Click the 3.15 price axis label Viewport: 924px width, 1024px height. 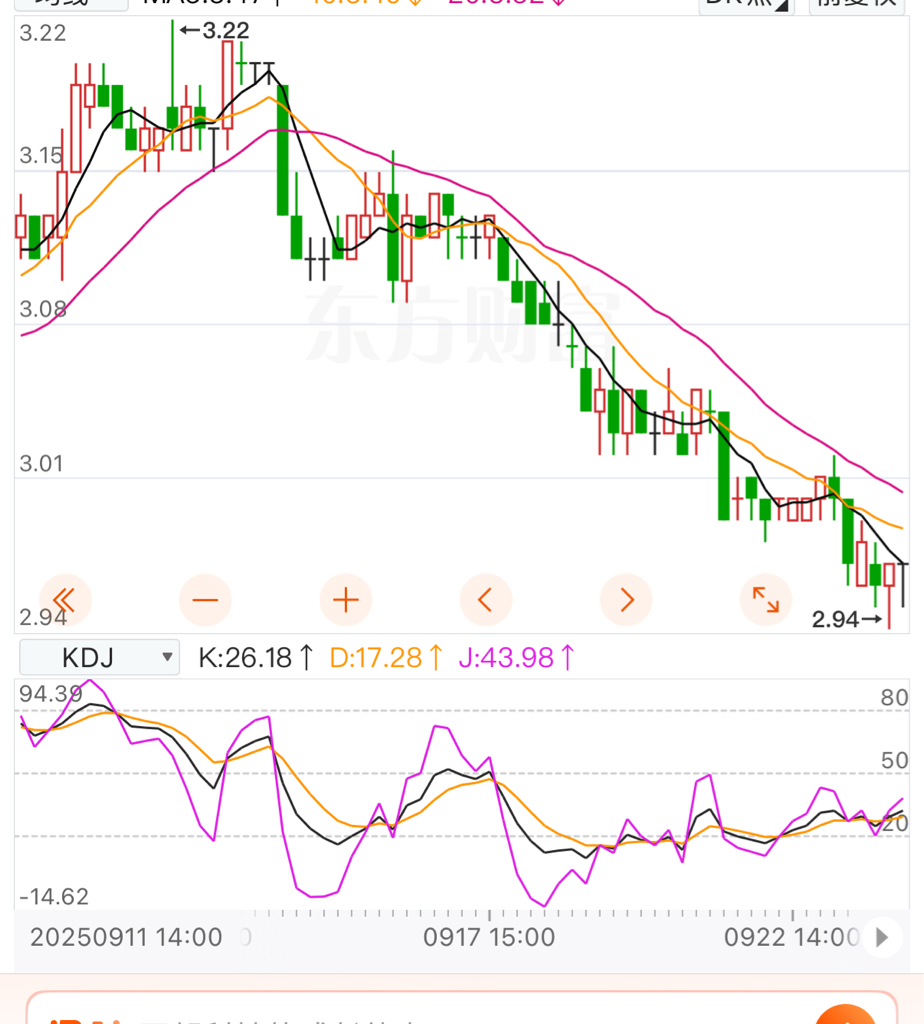(x=42, y=155)
